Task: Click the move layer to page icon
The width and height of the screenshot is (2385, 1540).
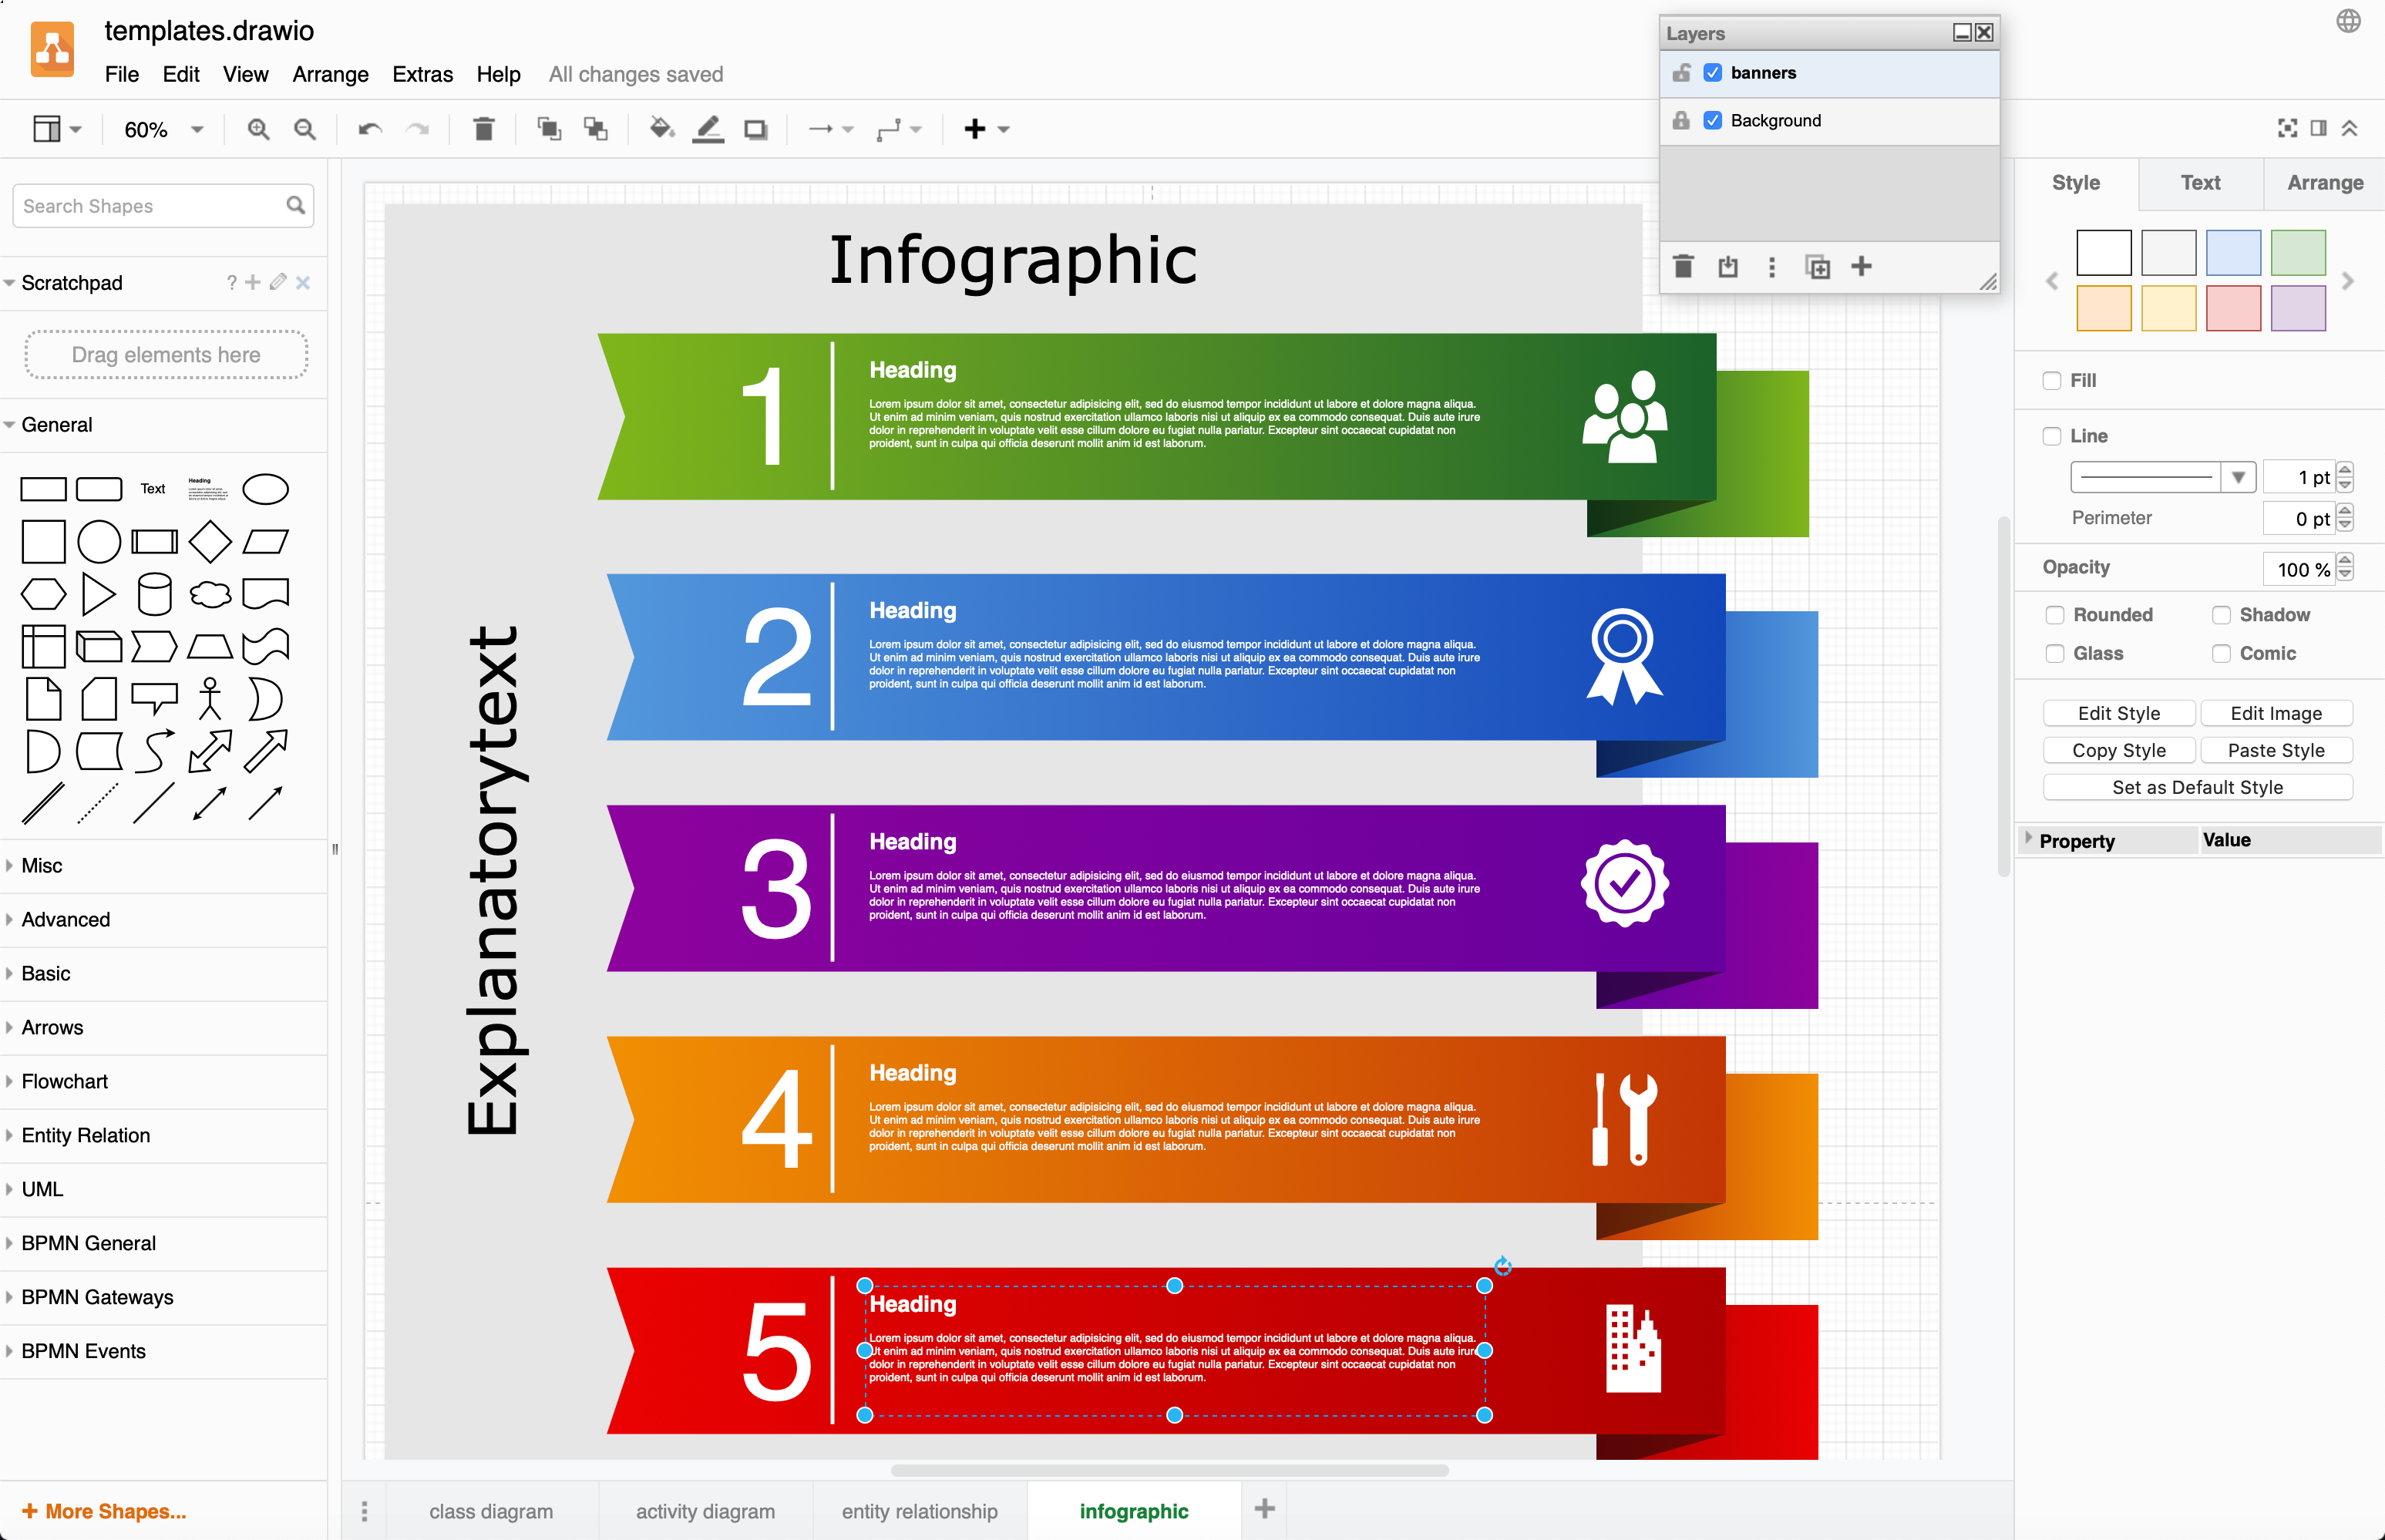Action: click(x=1726, y=266)
